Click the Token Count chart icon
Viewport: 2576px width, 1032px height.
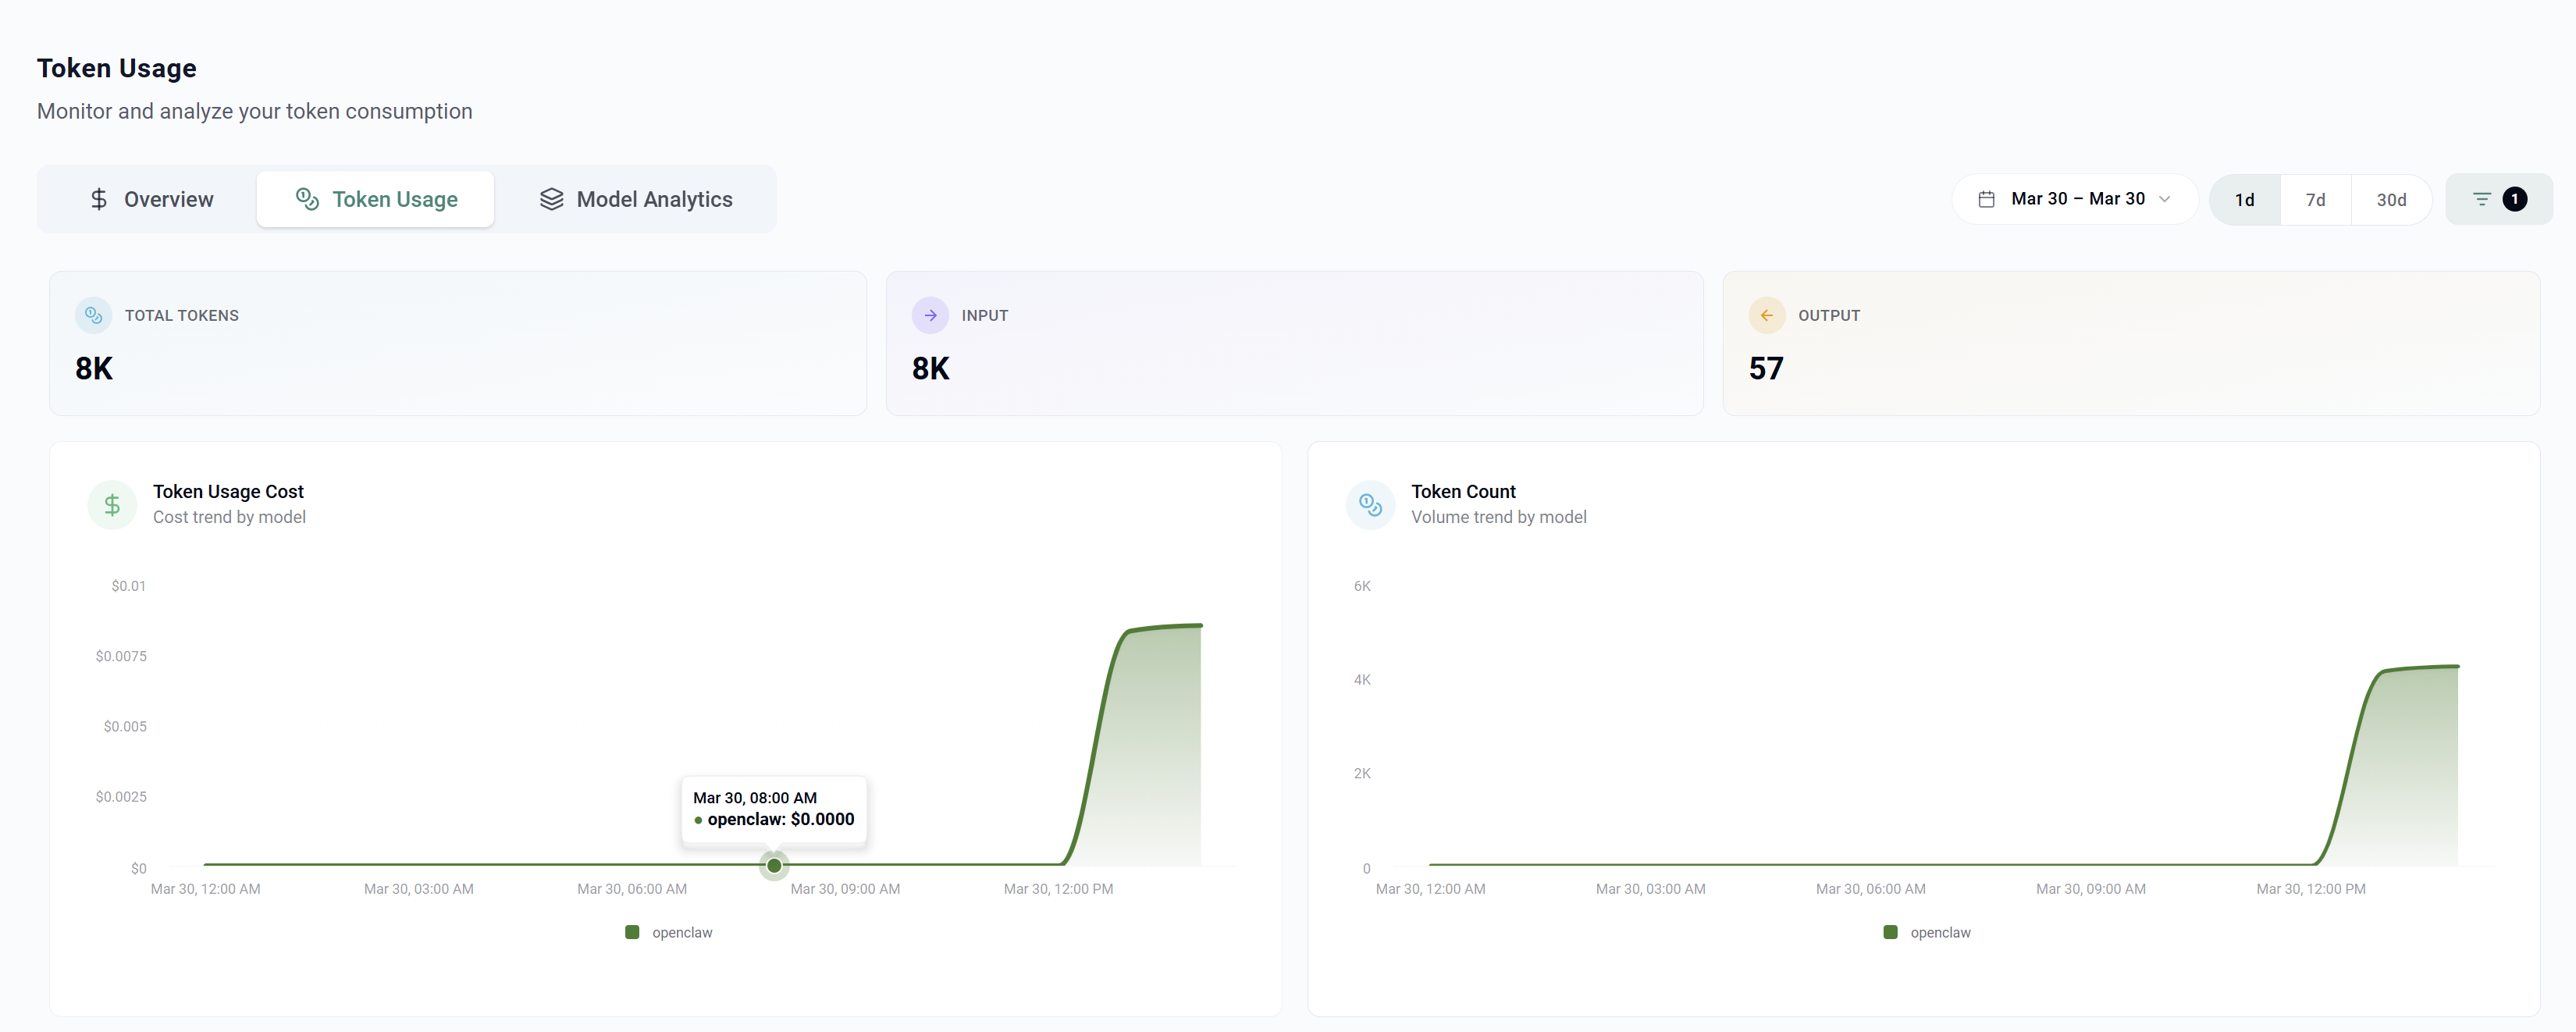point(1370,504)
